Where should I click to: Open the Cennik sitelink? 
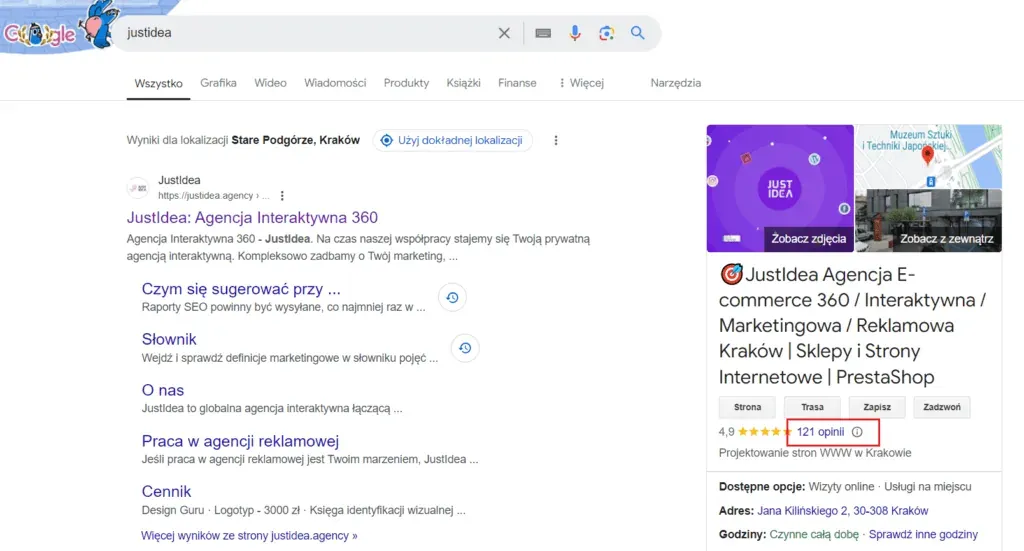tap(167, 491)
